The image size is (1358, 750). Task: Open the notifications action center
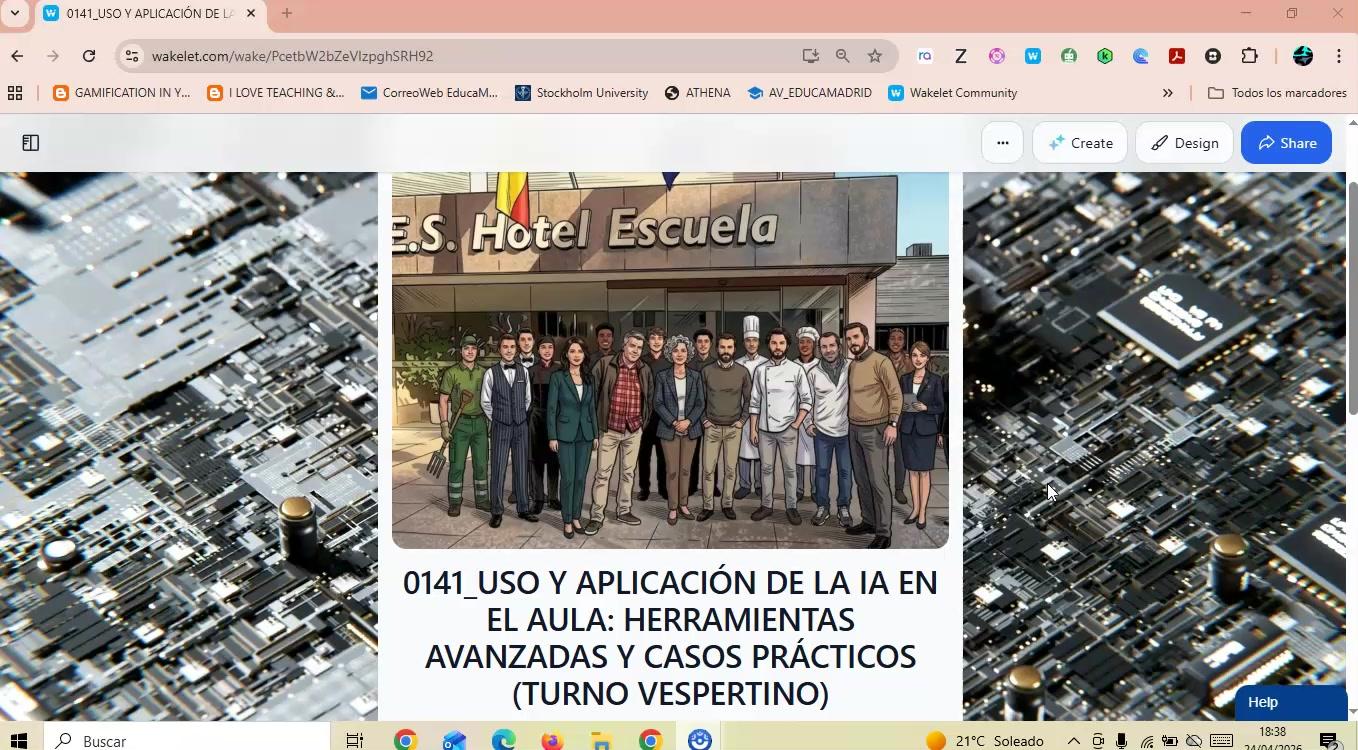[x=1330, y=741]
